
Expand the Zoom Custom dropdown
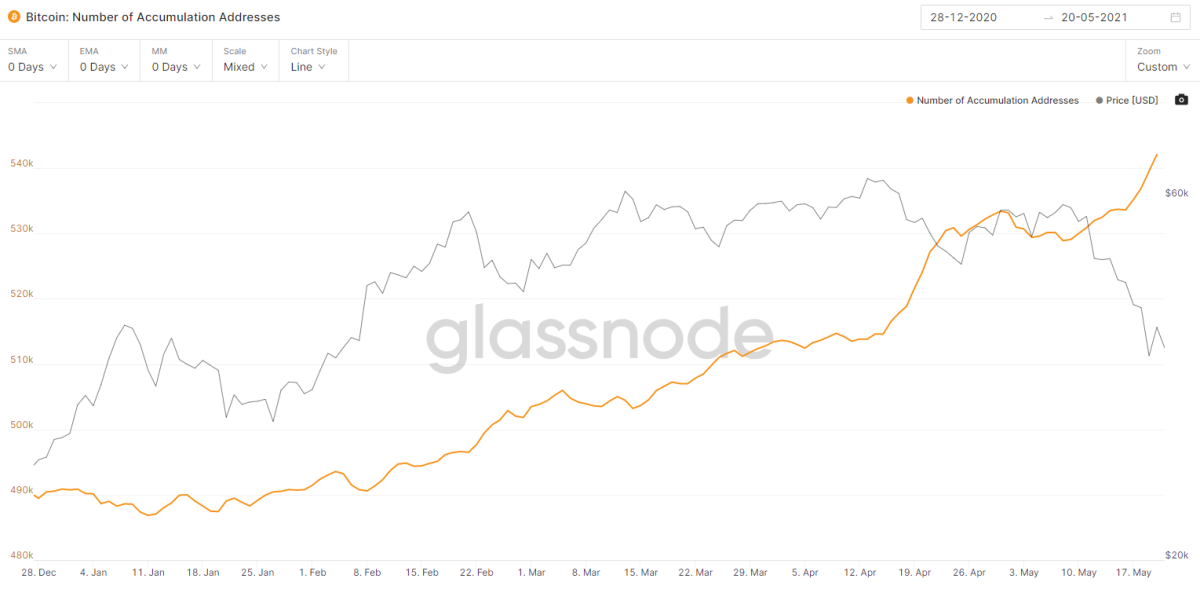(1163, 67)
